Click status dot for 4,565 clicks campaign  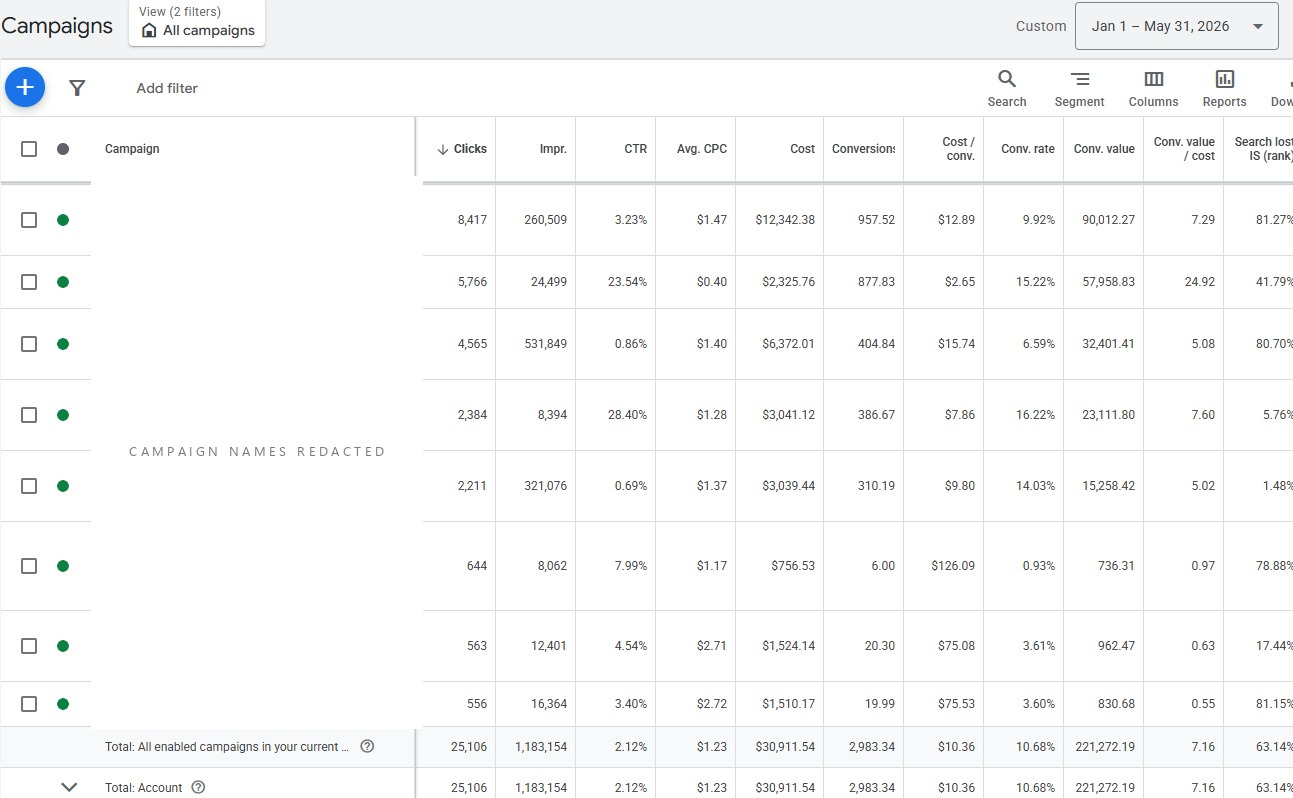[63, 344]
